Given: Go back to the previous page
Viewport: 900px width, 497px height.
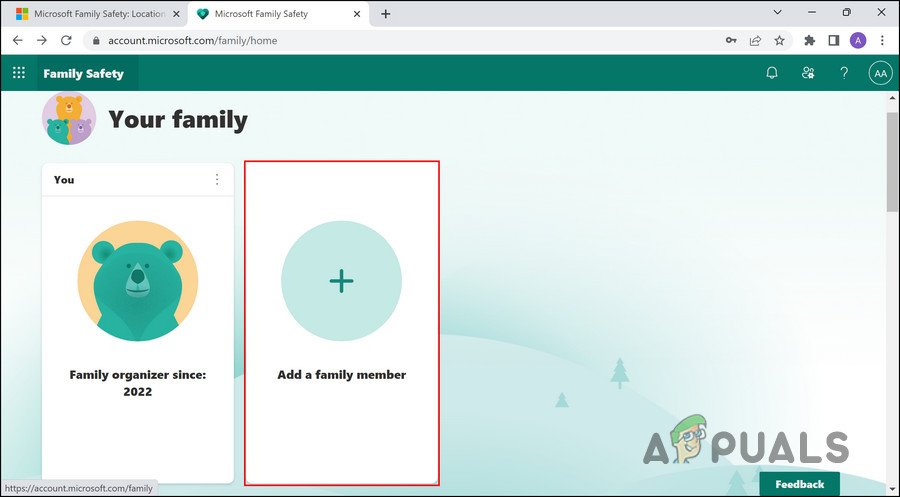Looking at the screenshot, I should click(18, 40).
